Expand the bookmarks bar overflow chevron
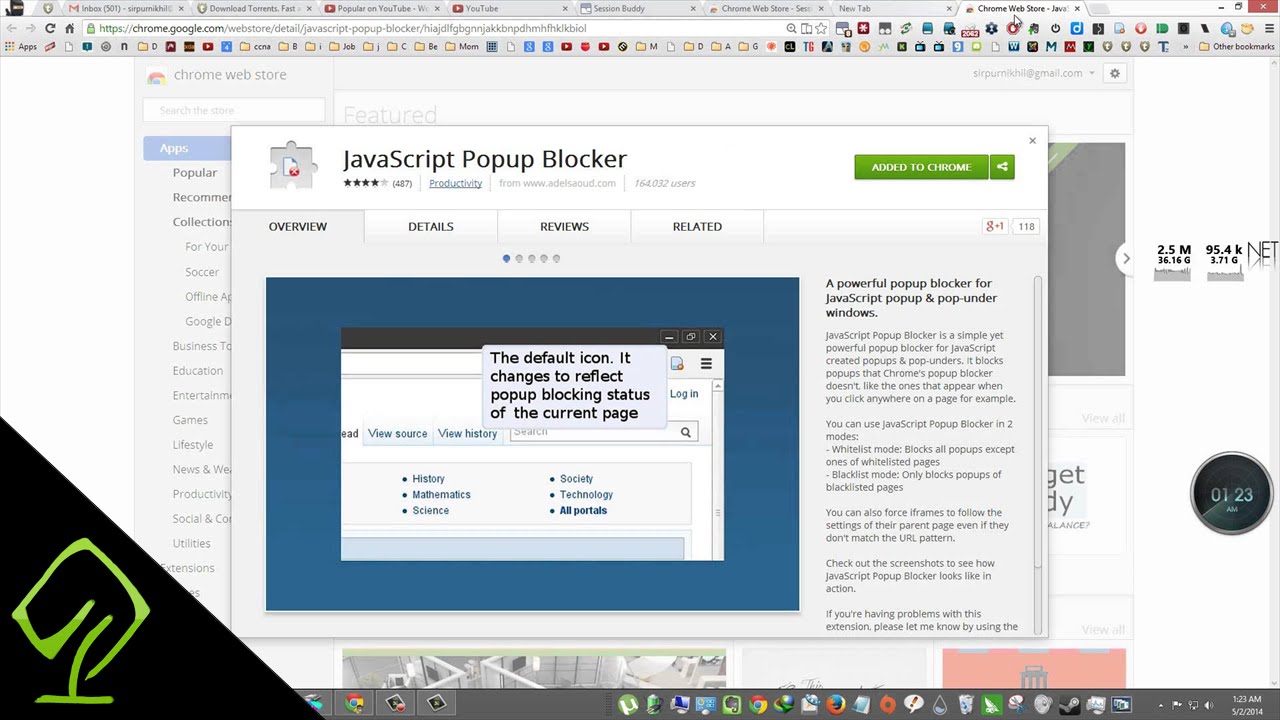1280x720 pixels. coord(1186,46)
